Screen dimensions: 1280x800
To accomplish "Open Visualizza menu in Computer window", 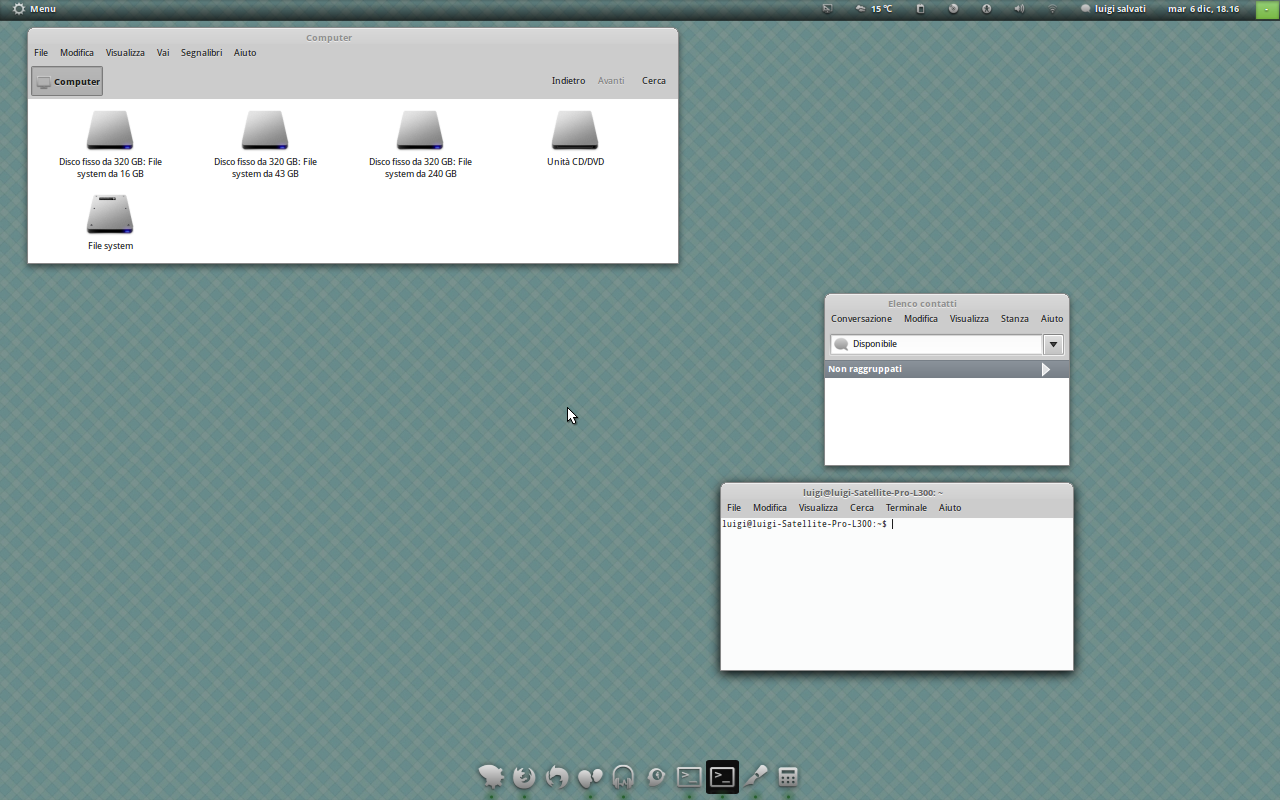I will coord(125,53).
